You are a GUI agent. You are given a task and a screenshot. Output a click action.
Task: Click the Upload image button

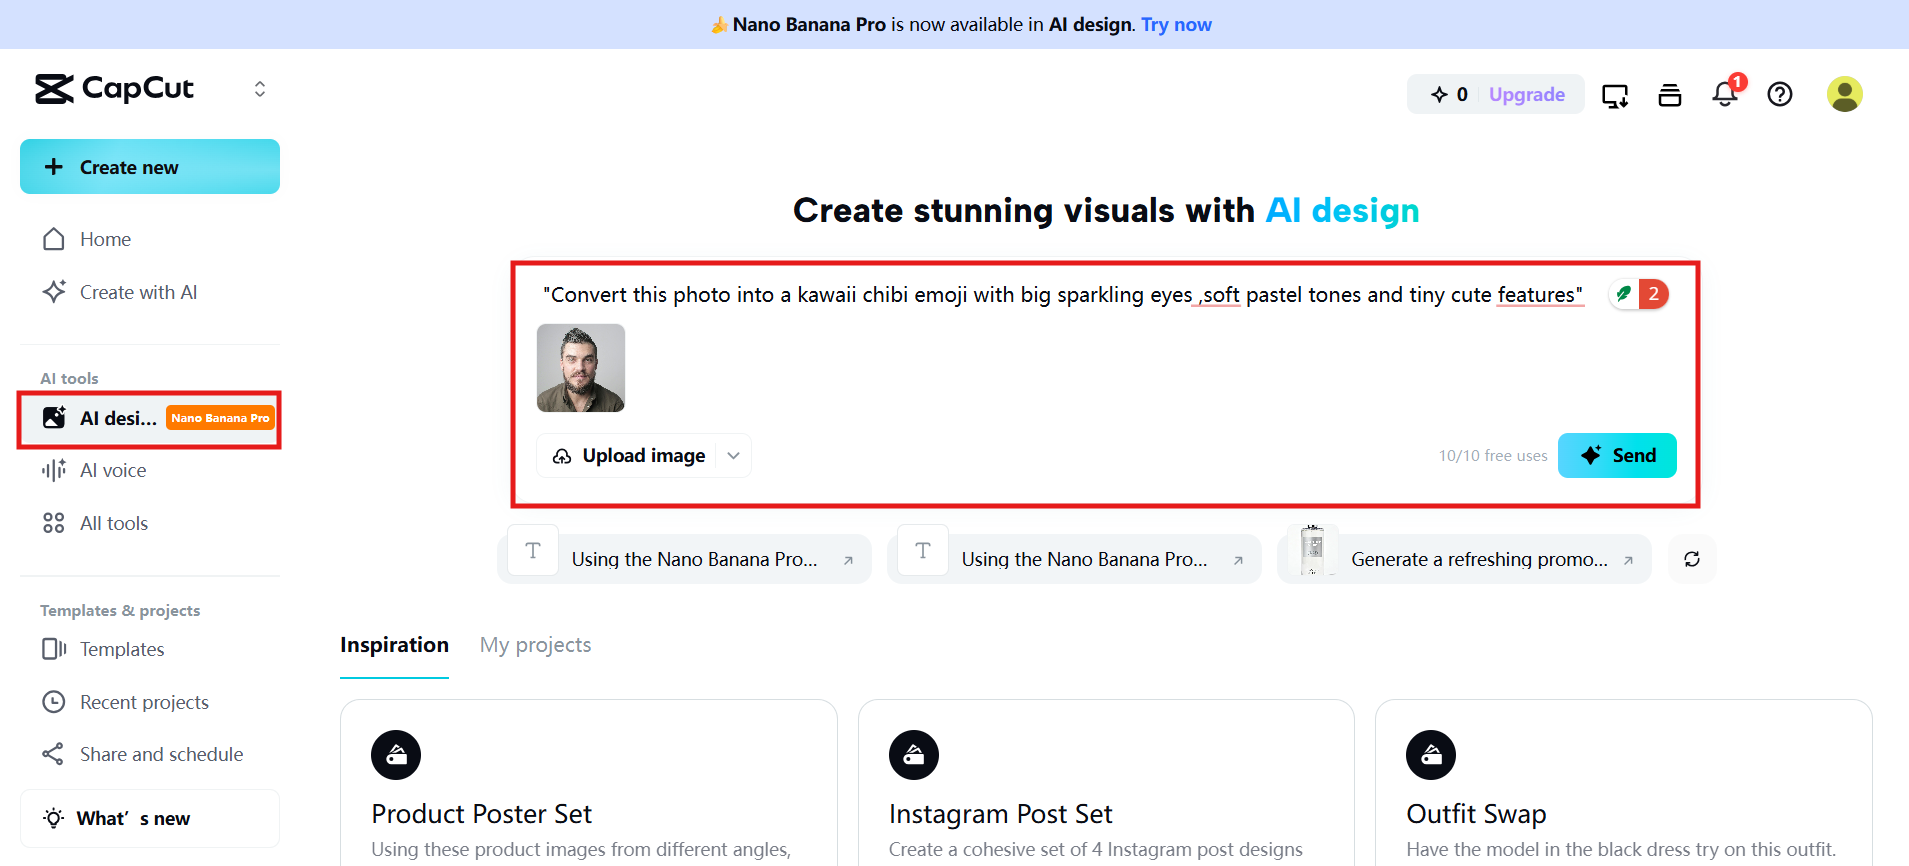click(629, 456)
